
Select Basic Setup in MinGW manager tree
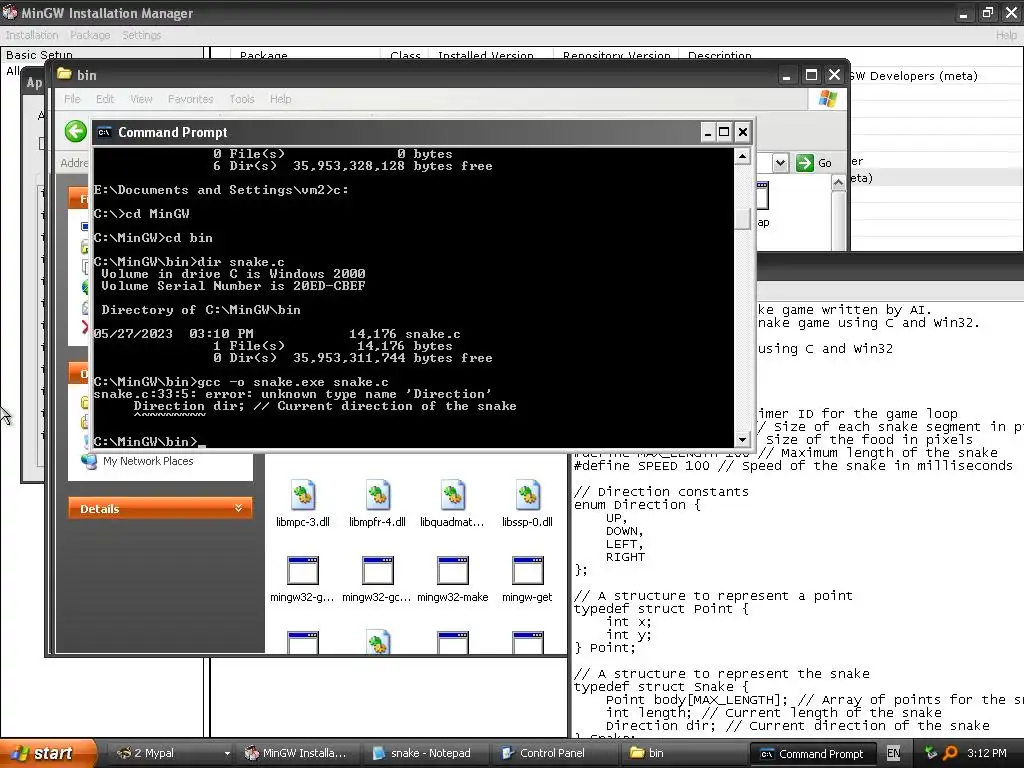click(39, 55)
